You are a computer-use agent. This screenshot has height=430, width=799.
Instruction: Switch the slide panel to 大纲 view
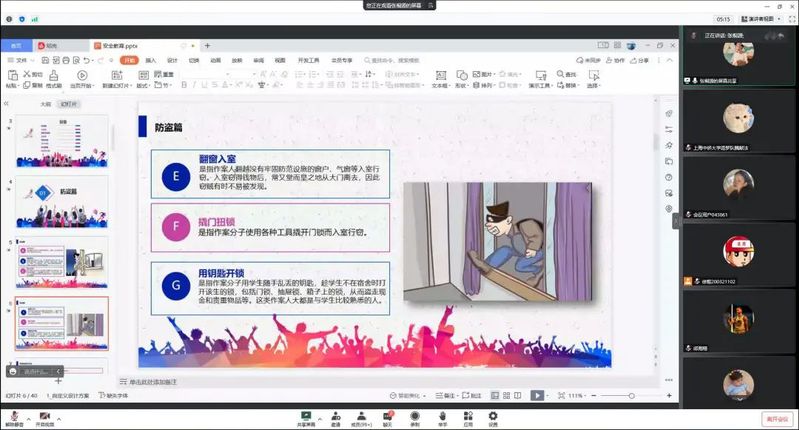coord(45,103)
